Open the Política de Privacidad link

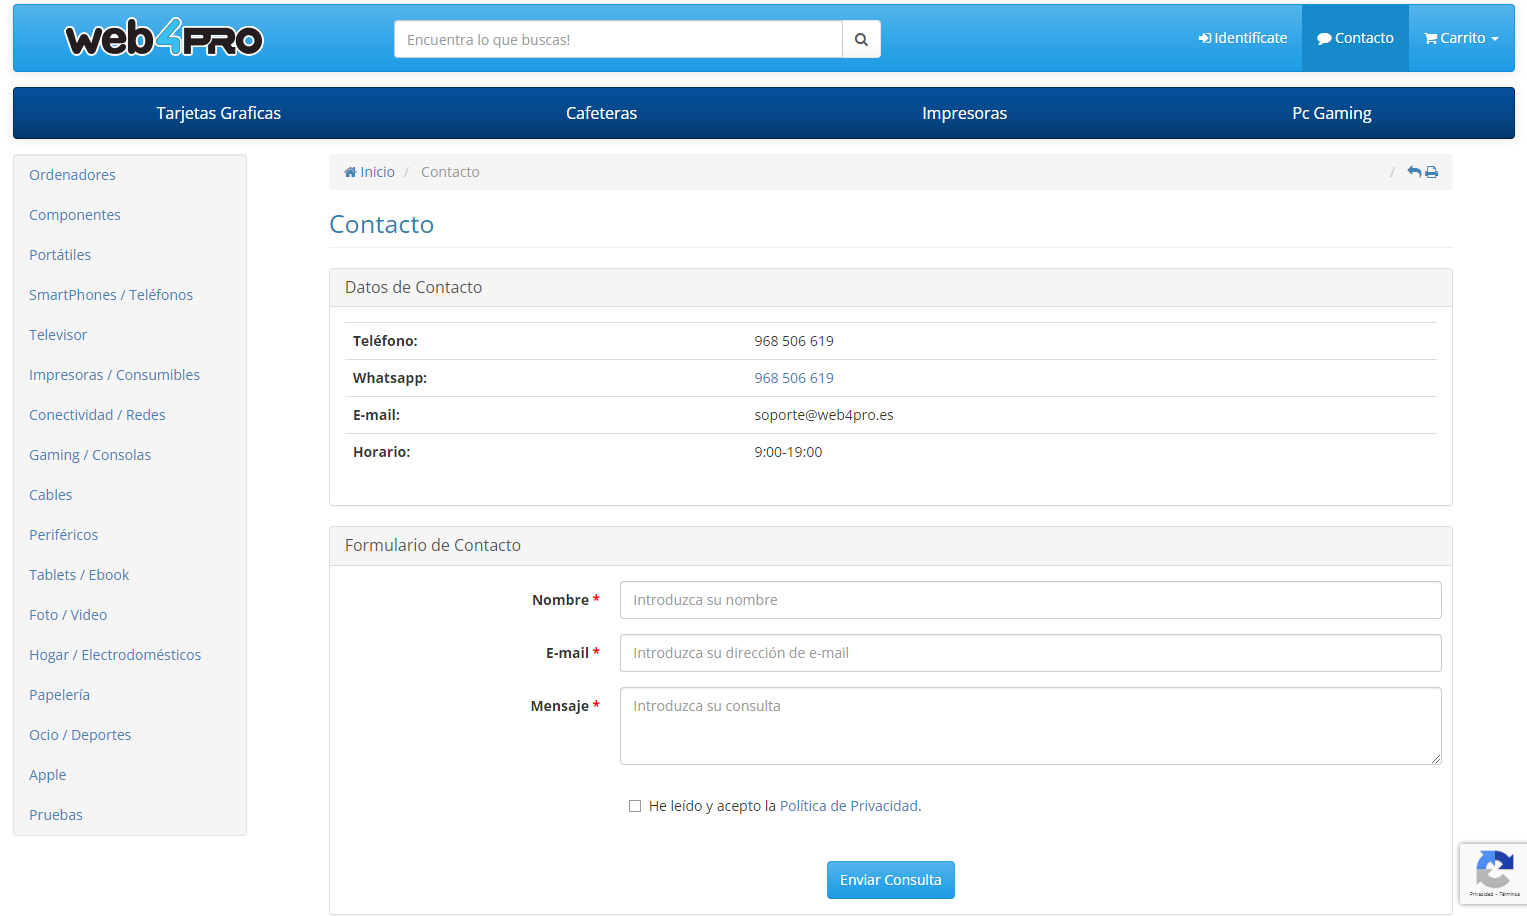[x=848, y=806]
